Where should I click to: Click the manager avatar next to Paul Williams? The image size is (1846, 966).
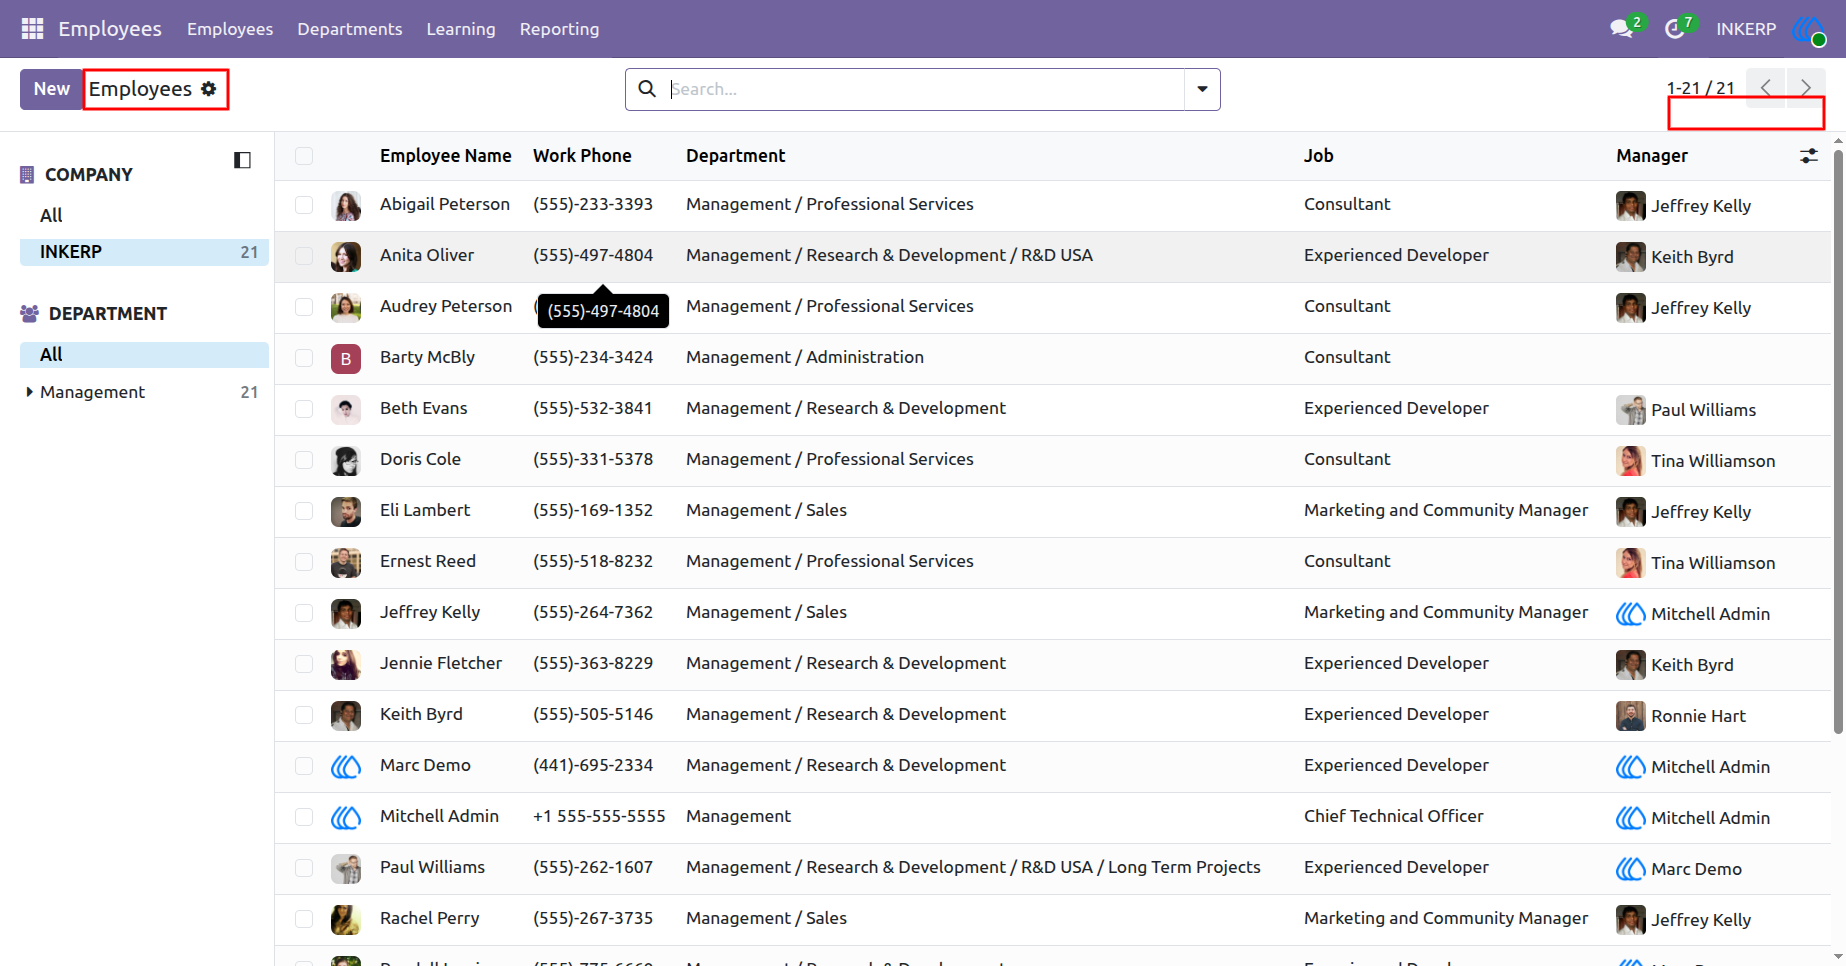click(x=1631, y=869)
